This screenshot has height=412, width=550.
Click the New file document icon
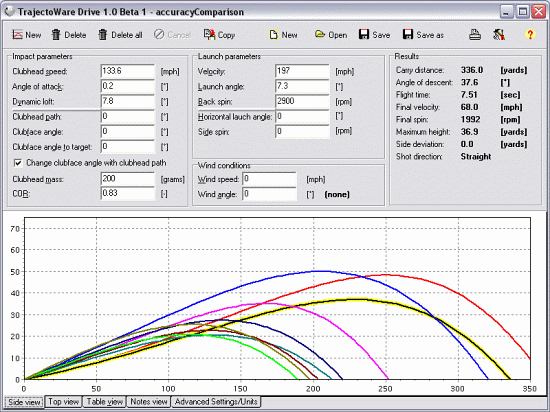coord(274,34)
